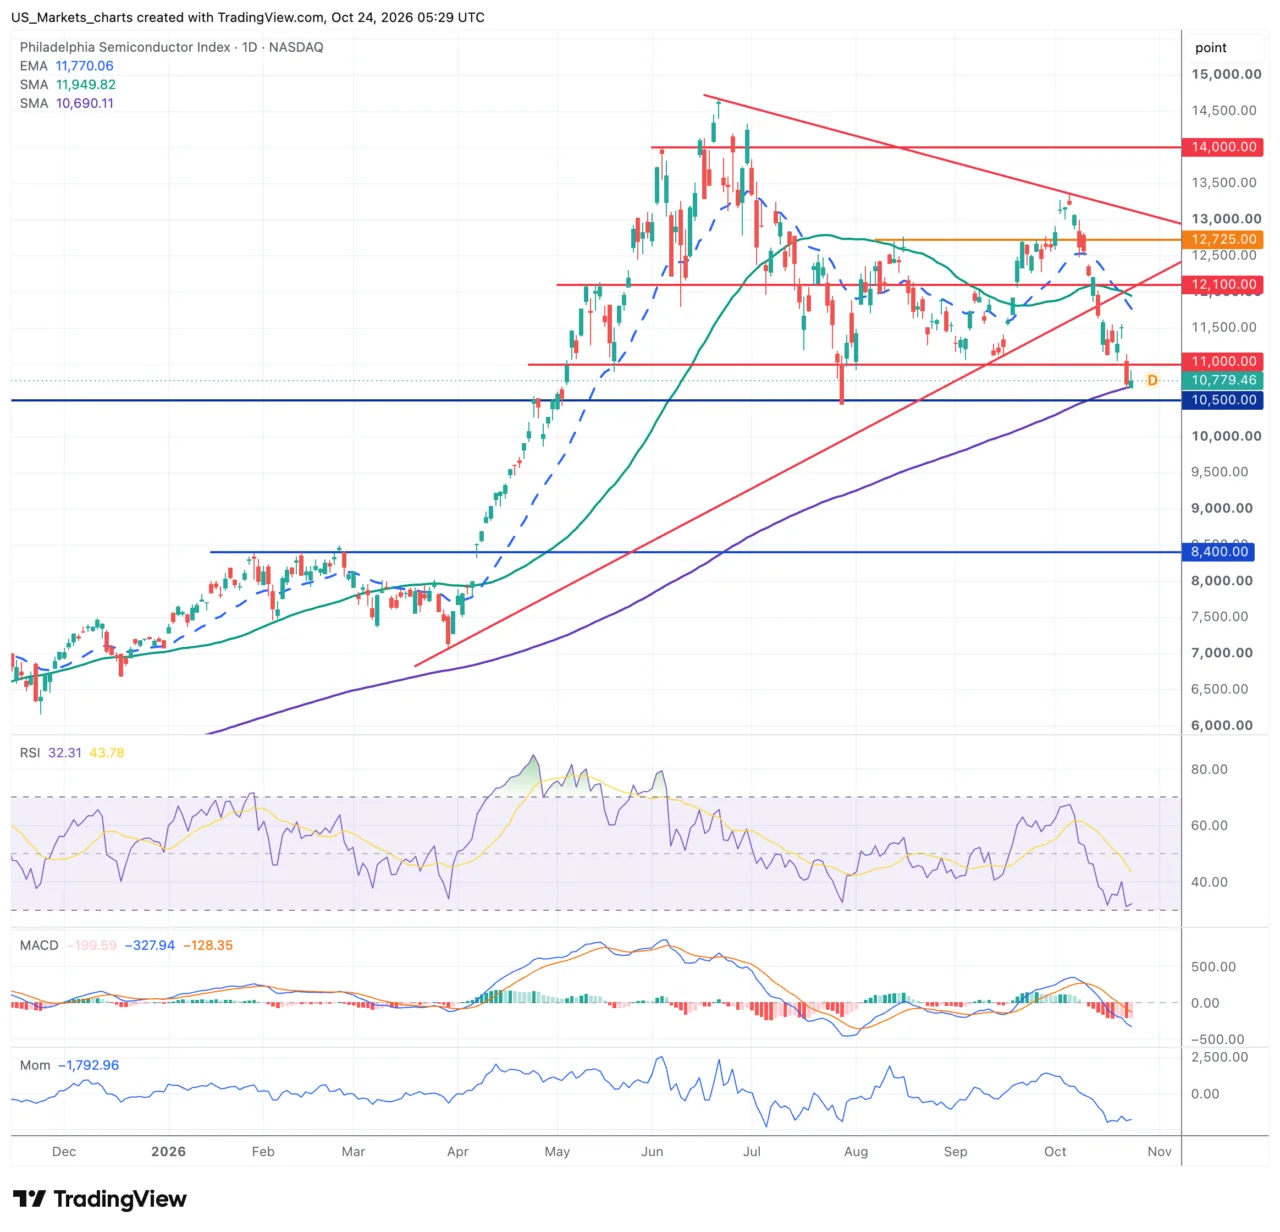The height and width of the screenshot is (1232, 1280).
Task: Click the MACD indicator legend label
Action: [39, 945]
